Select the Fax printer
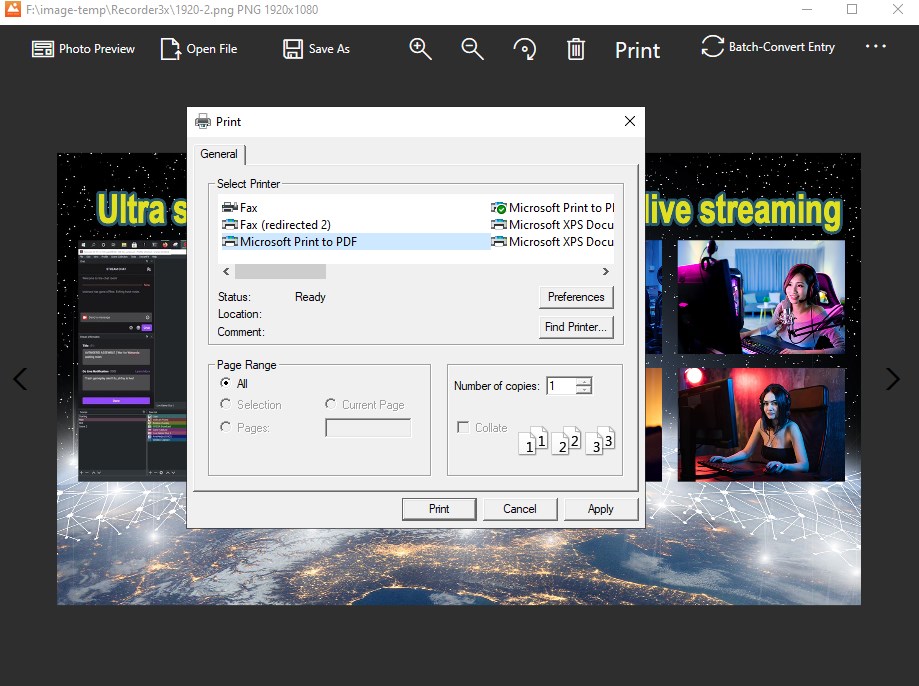Screen dimensions: 919x686 pos(240,208)
